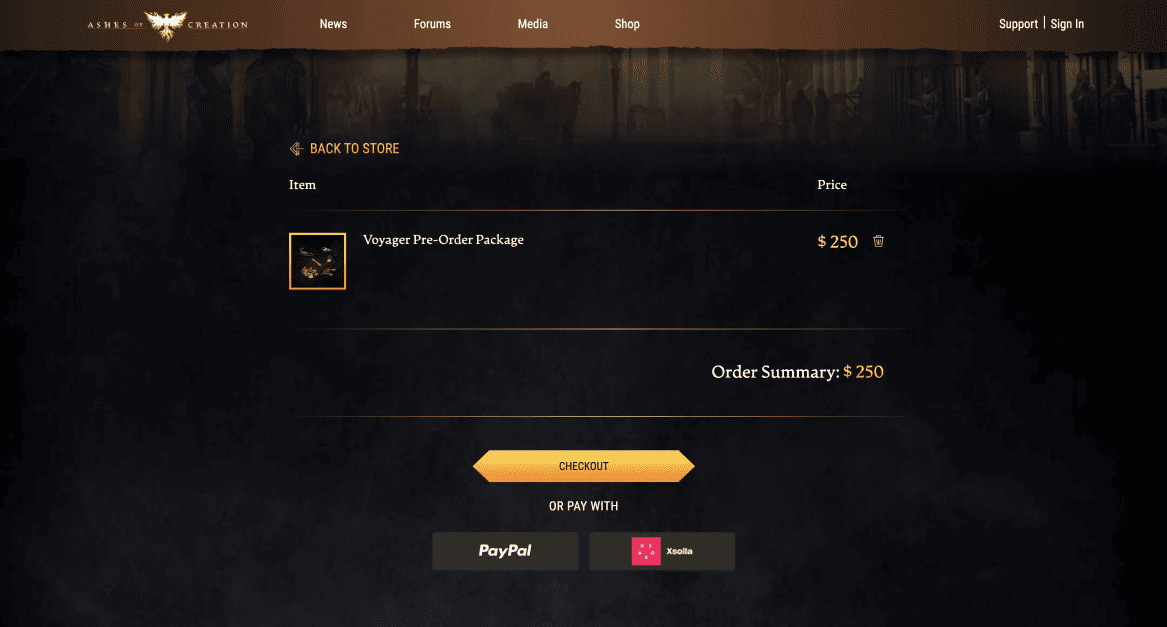Pay with the Xsolla logo button
The width and height of the screenshot is (1167, 627).
[x=662, y=551]
